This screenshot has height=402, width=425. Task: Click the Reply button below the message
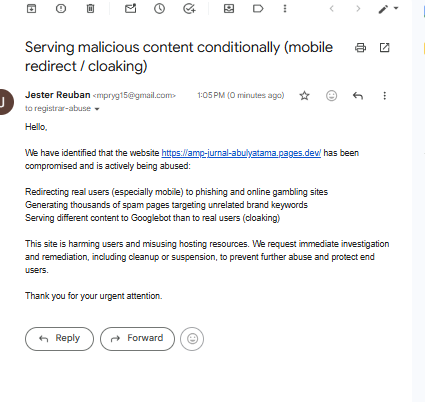tap(59, 339)
